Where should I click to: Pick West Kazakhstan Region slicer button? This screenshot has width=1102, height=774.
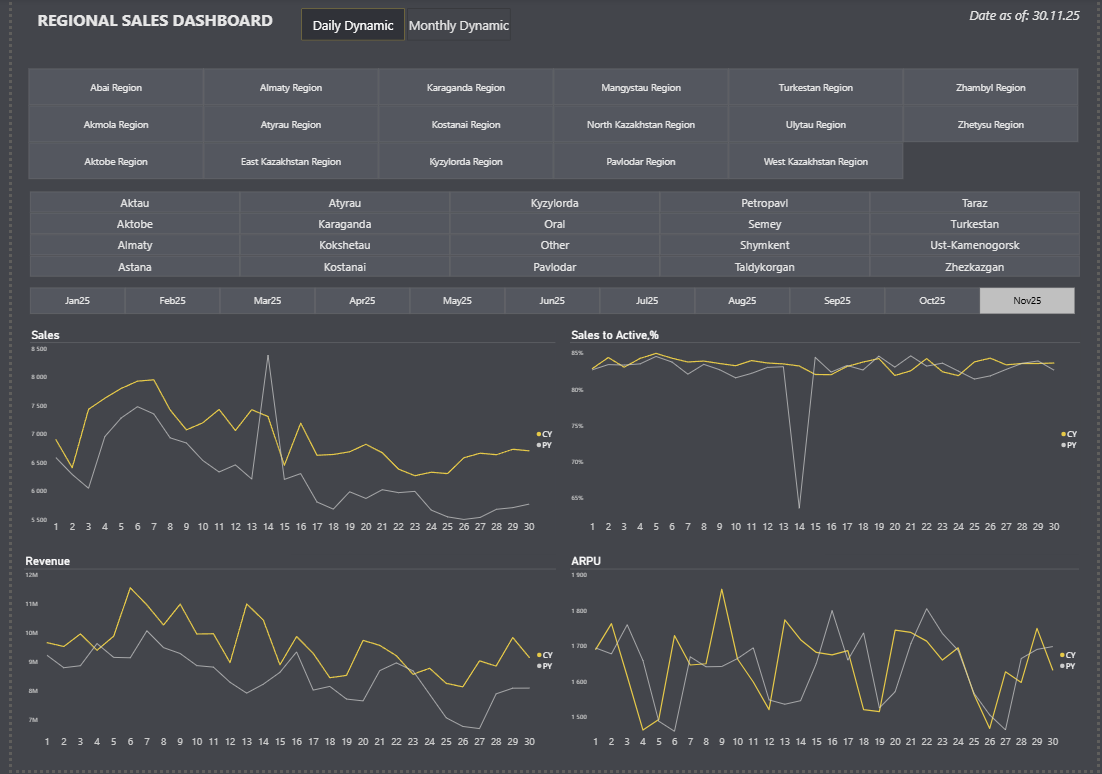click(x=816, y=162)
